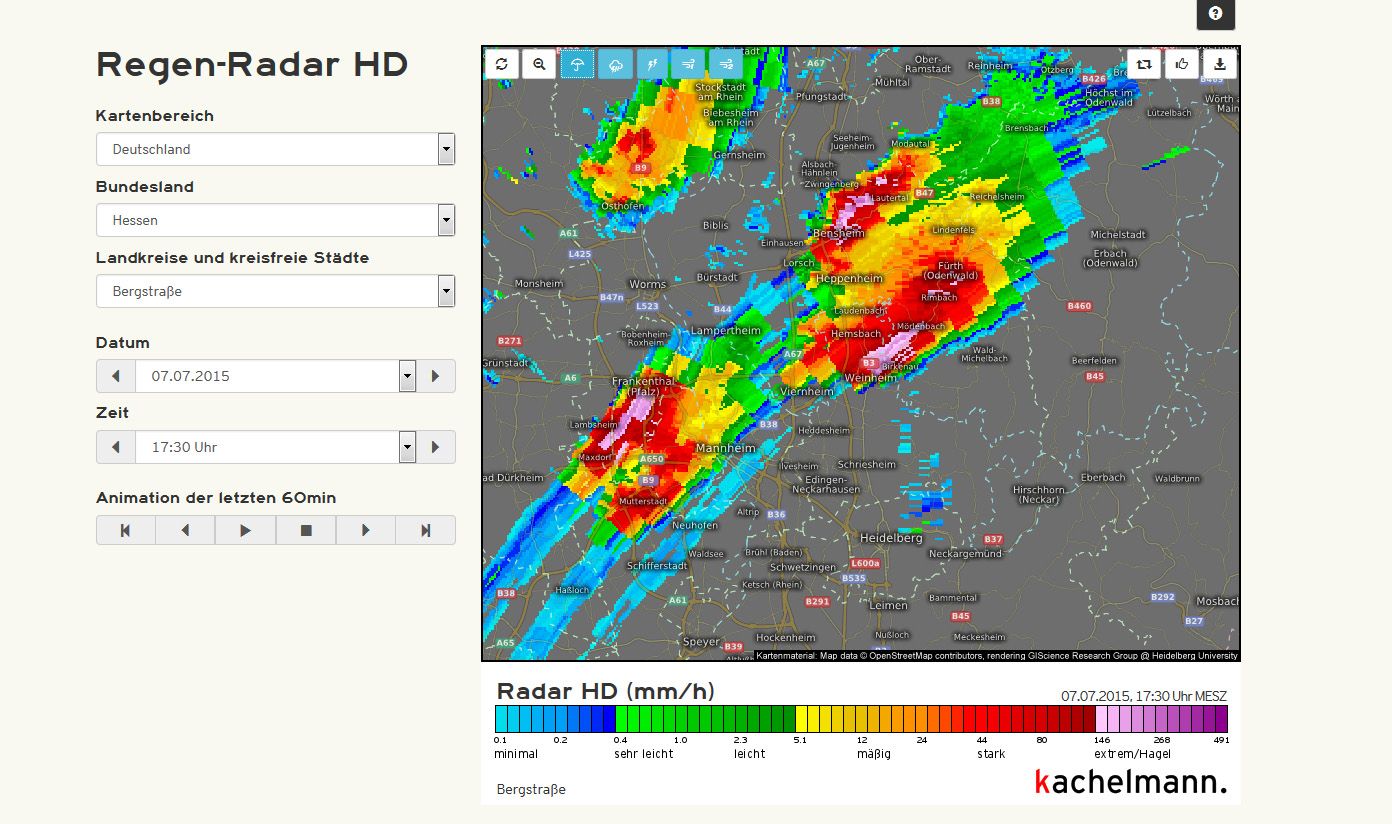Viewport: 1392px width, 824px height.
Task: Click the OpenStreetMap attribution text on the map
Action: (997, 656)
